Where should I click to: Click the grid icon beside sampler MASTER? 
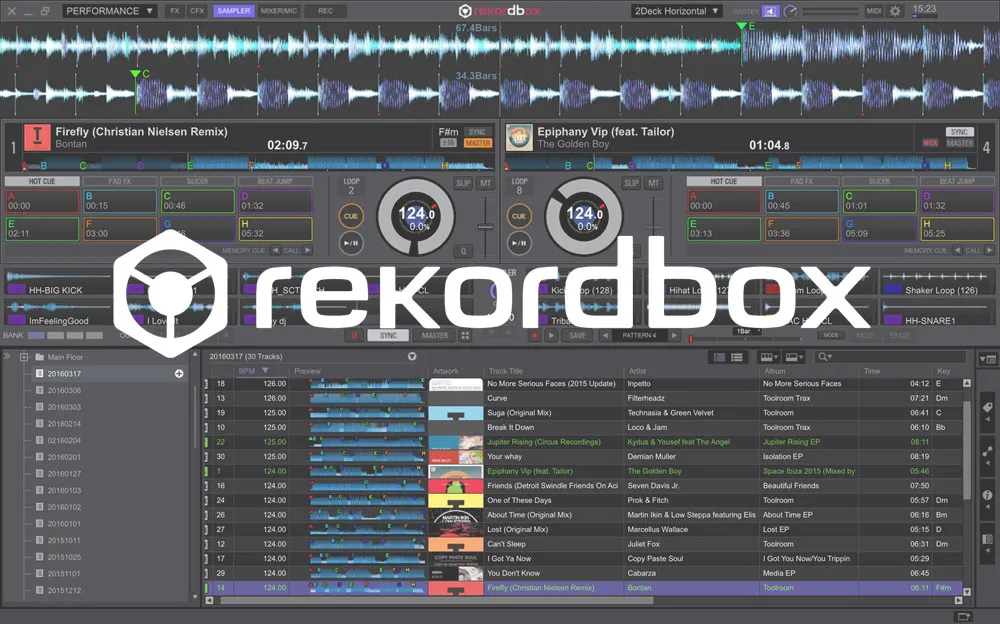pyautogui.click(x=466, y=336)
